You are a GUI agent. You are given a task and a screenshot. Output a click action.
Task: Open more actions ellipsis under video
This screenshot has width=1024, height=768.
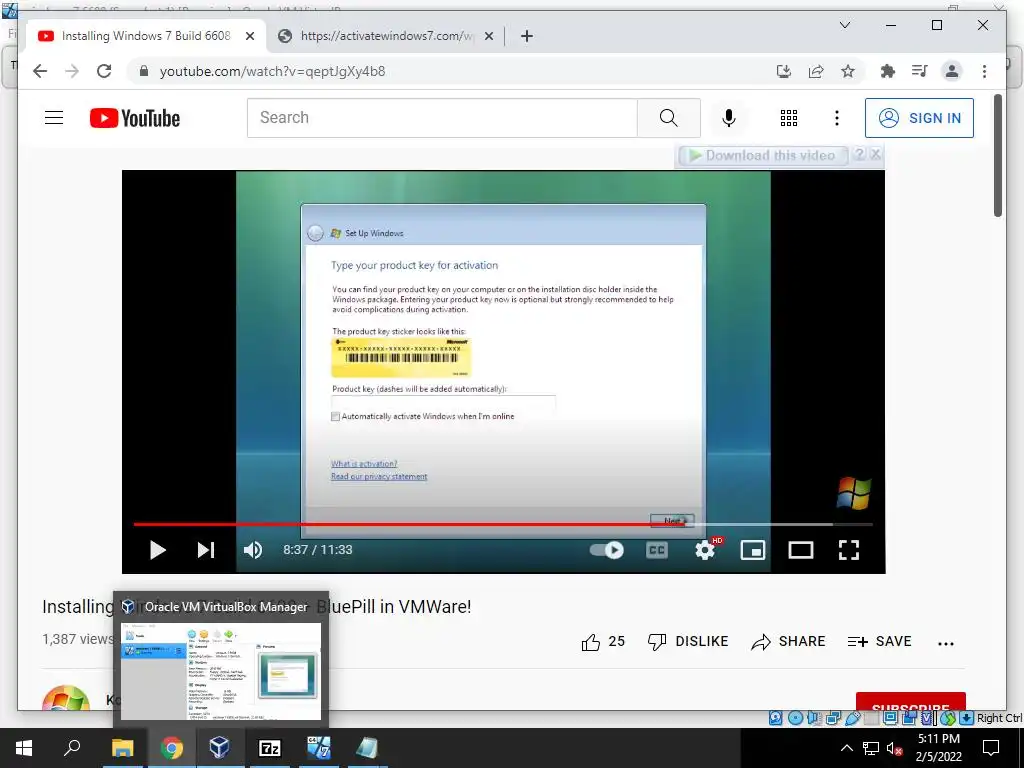(x=946, y=643)
